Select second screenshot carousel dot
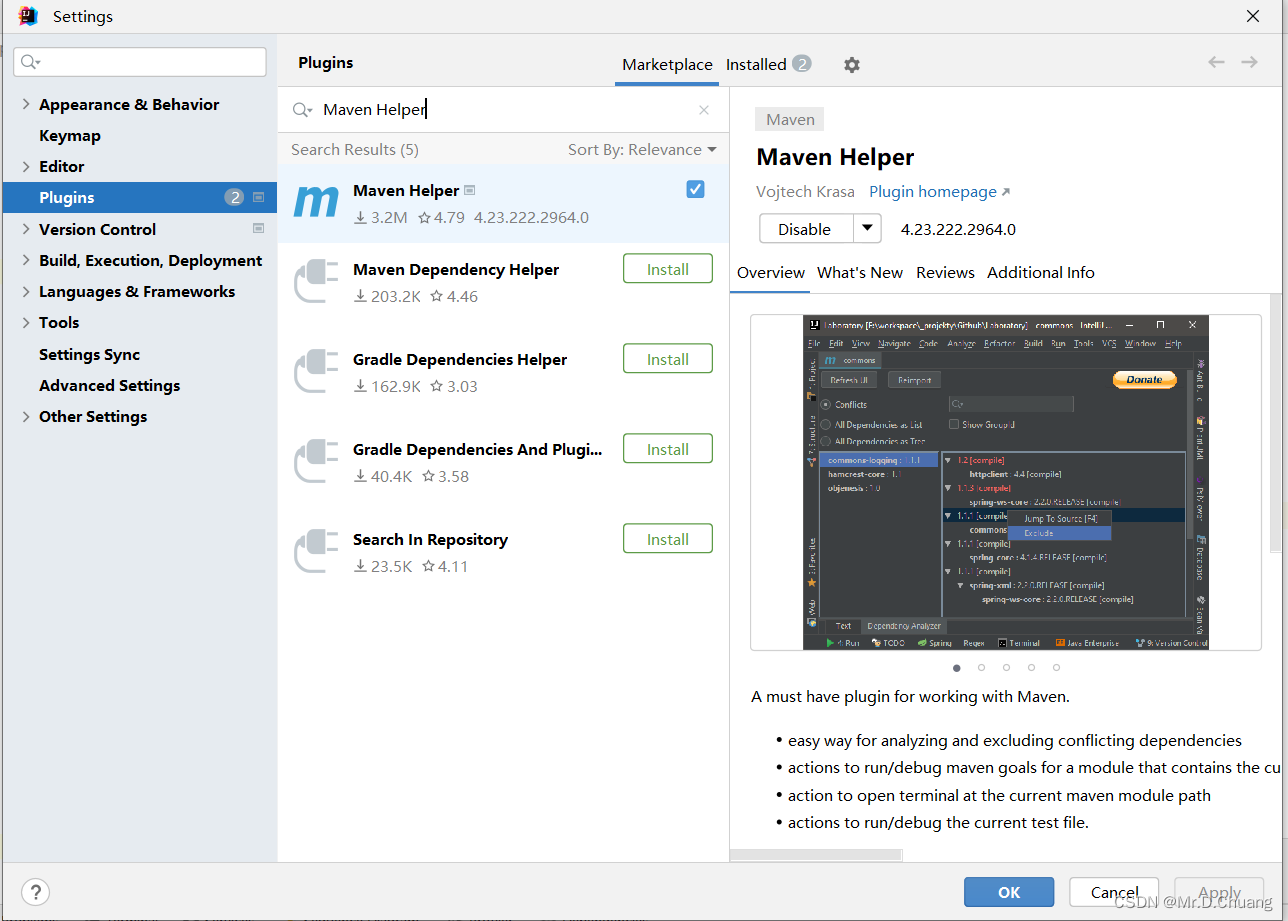The height and width of the screenshot is (921, 1288). tap(982, 668)
